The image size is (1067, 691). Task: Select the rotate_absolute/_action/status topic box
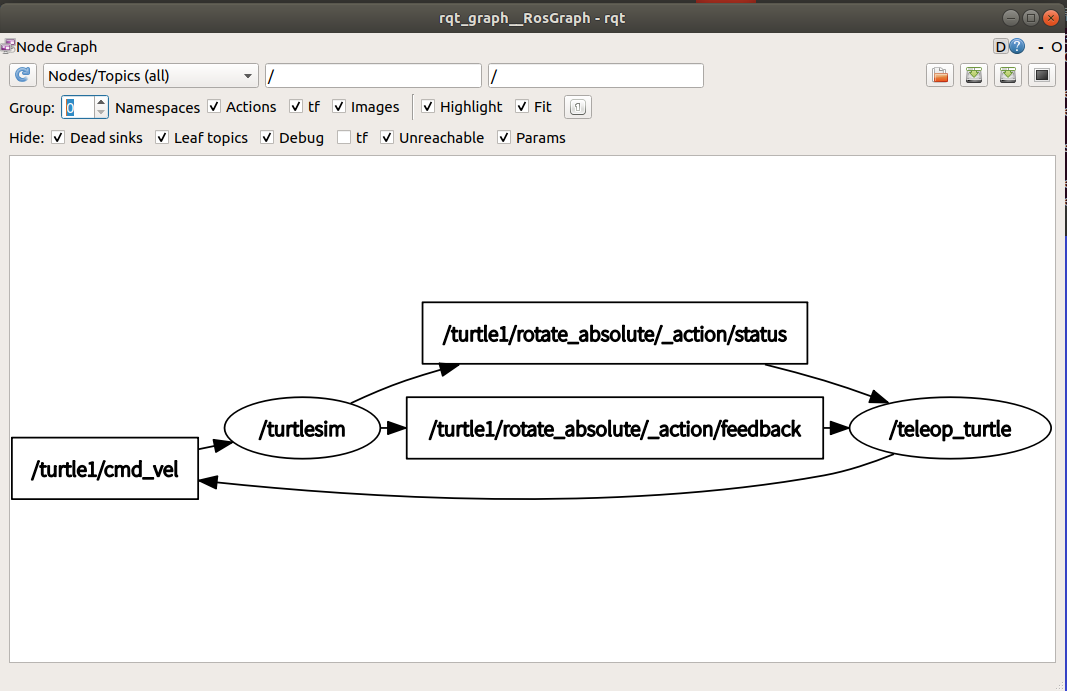tap(614, 333)
